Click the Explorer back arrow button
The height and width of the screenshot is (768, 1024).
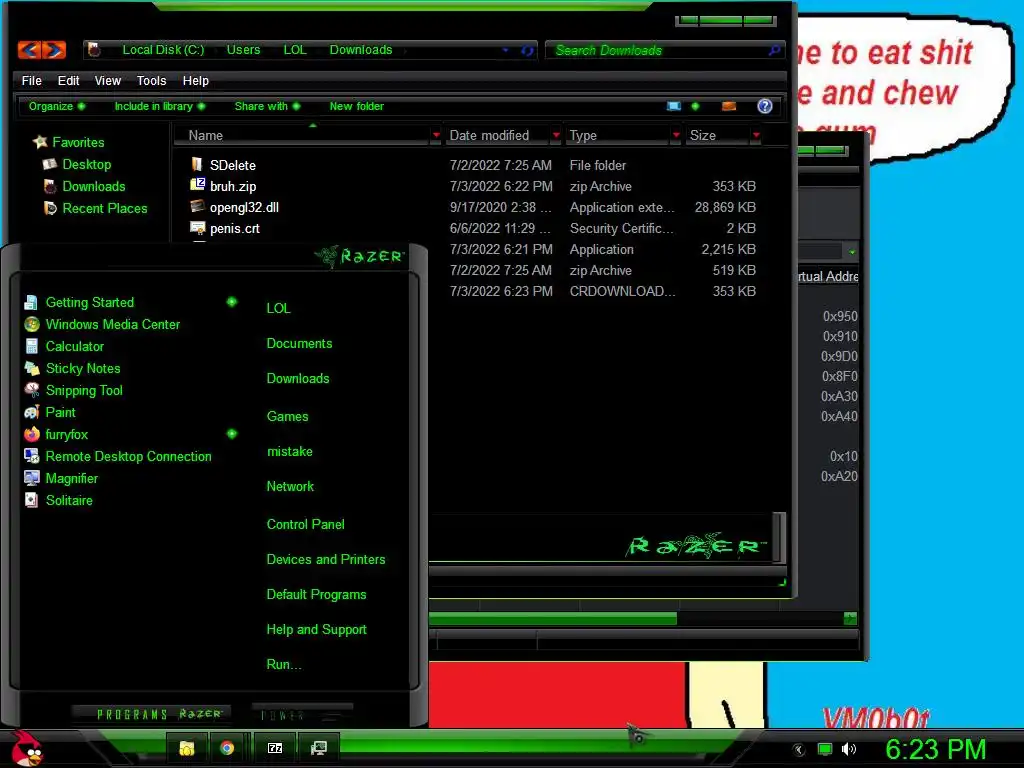(29, 50)
